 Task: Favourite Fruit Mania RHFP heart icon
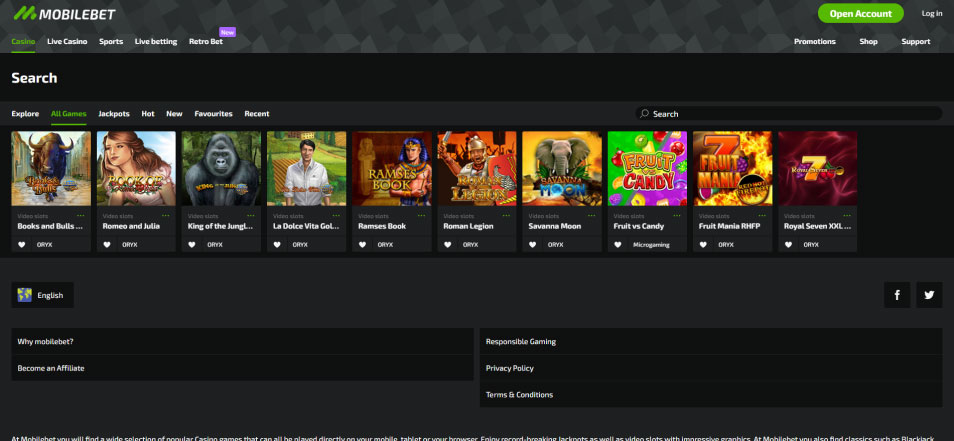click(x=703, y=245)
